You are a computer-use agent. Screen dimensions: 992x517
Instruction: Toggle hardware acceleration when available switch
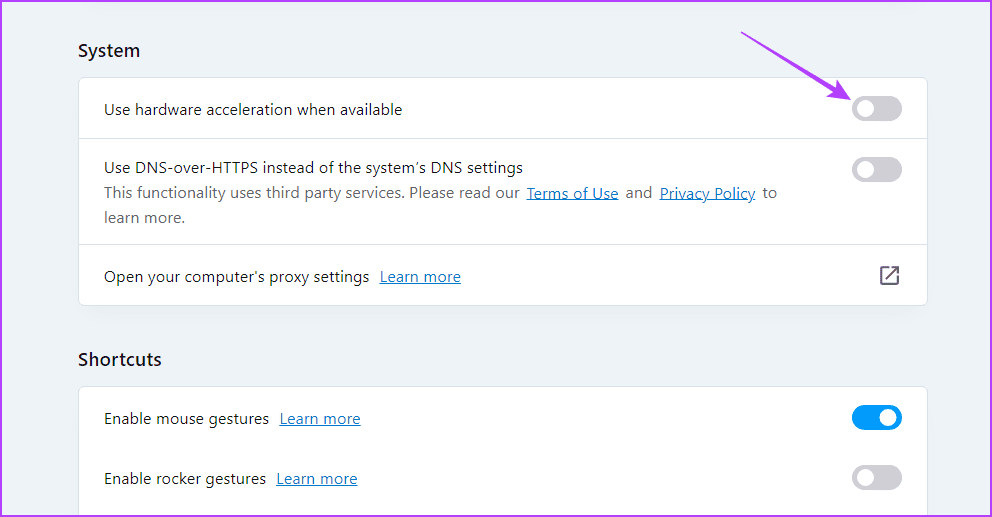pos(876,109)
